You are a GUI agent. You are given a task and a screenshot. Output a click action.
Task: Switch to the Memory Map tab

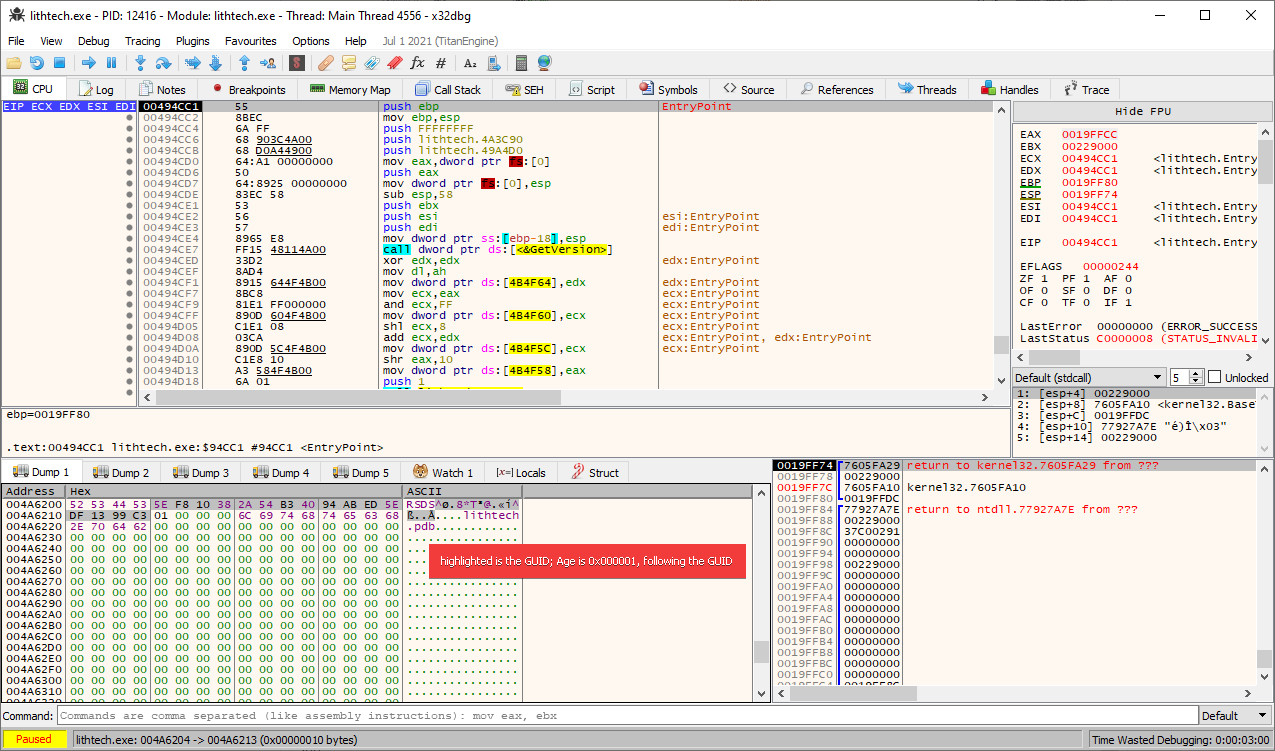click(x=349, y=89)
